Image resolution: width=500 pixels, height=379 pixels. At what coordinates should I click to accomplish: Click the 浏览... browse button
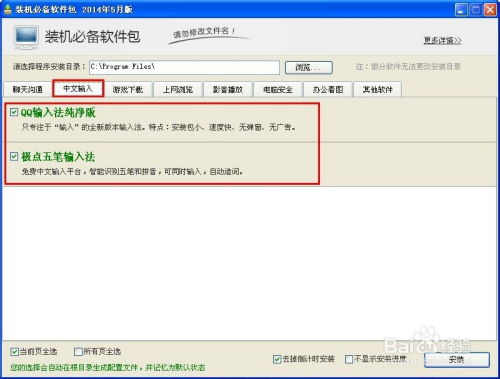coord(309,68)
